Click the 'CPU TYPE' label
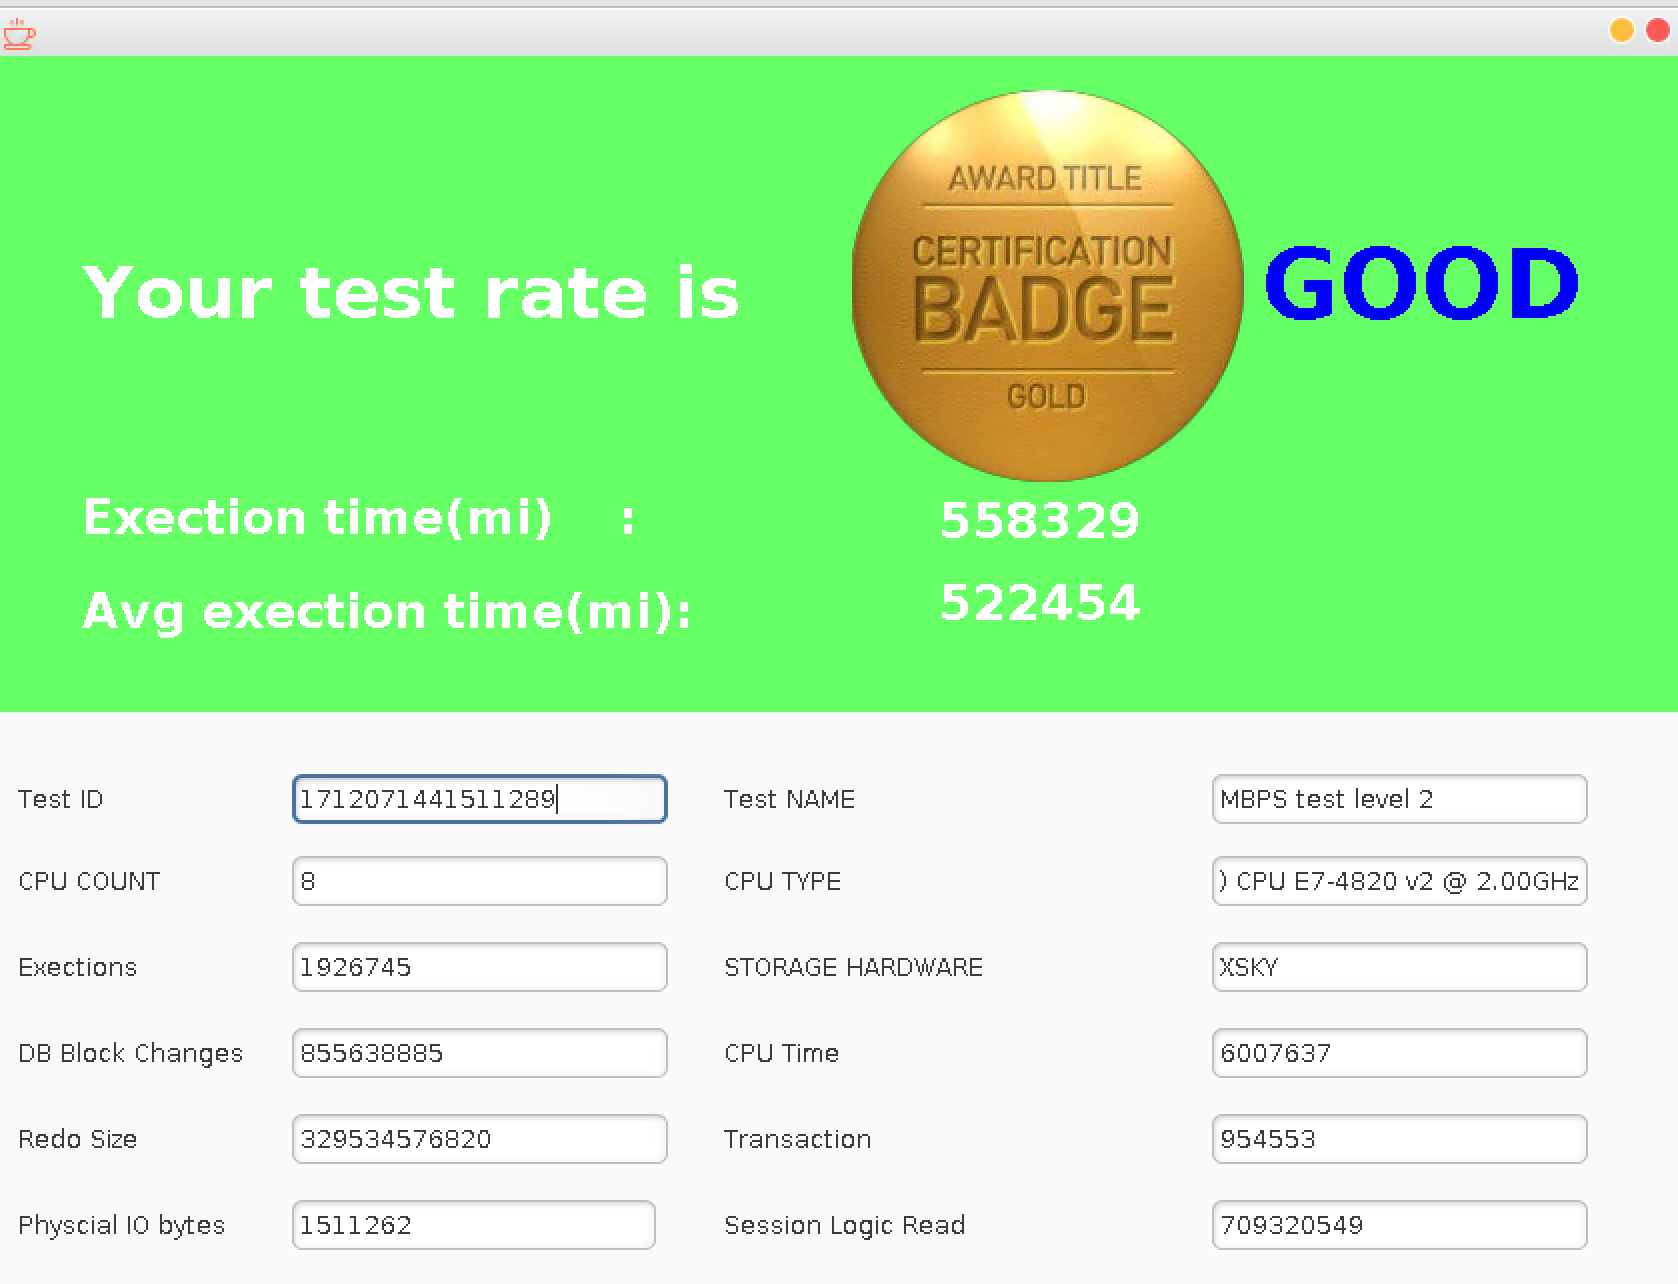This screenshot has width=1678, height=1284. point(783,881)
